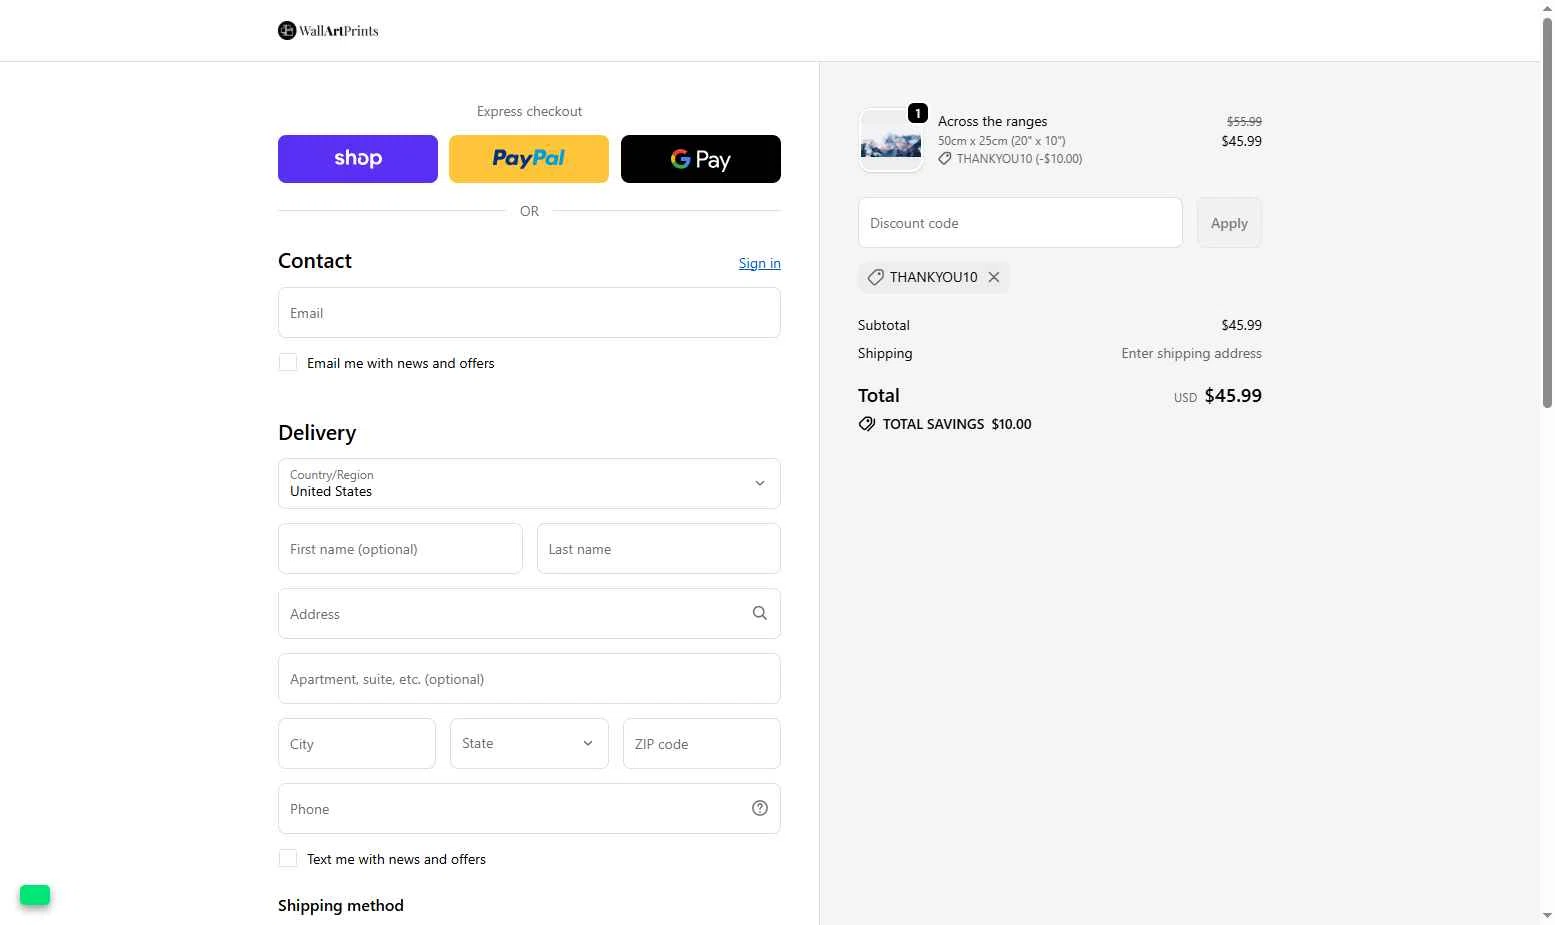Click into the Discount code field
Image resolution: width=1555 pixels, height=925 pixels.
click(x=1020, y=223)
